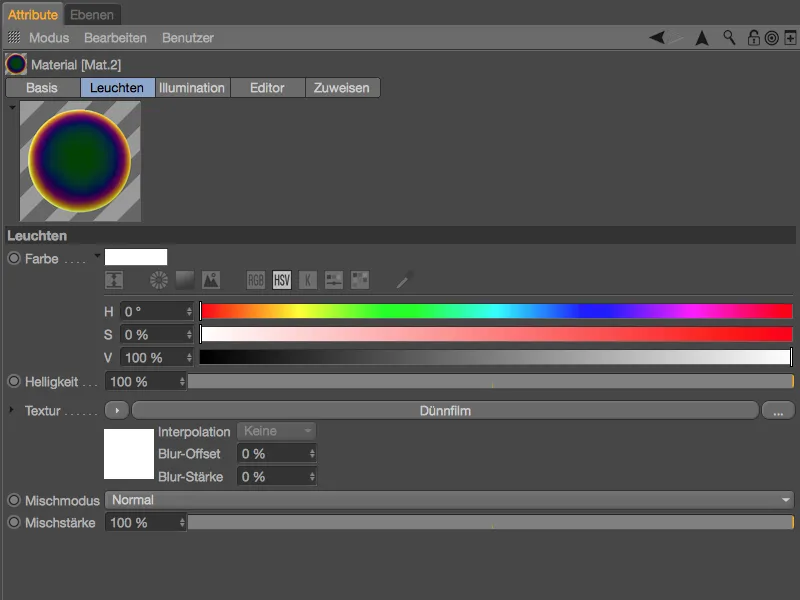Screen dimensions: 800x600
Task: Click the Blur-Stärke stepper arrows
Action: [x=312, y=477]
